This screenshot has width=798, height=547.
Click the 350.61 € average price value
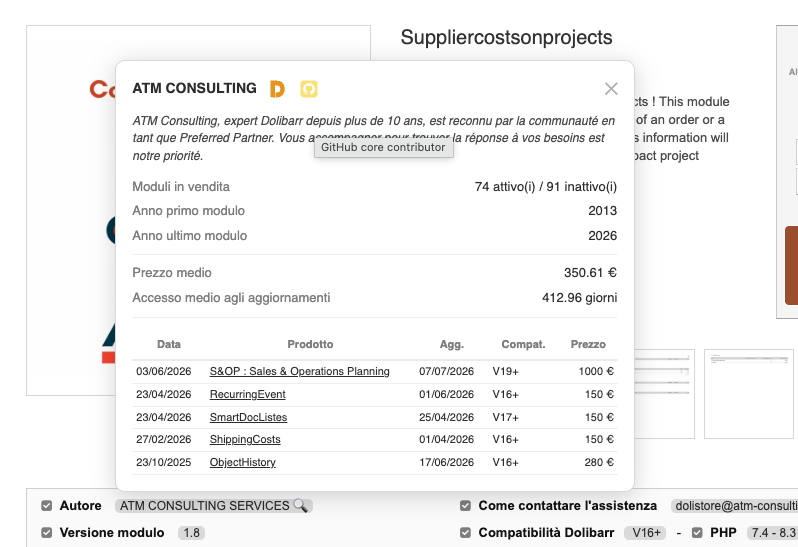(x=590, y=273)
